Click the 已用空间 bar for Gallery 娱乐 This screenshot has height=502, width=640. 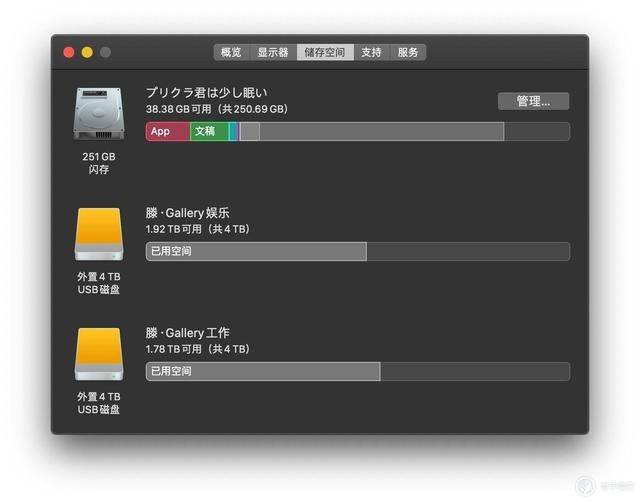256,251
